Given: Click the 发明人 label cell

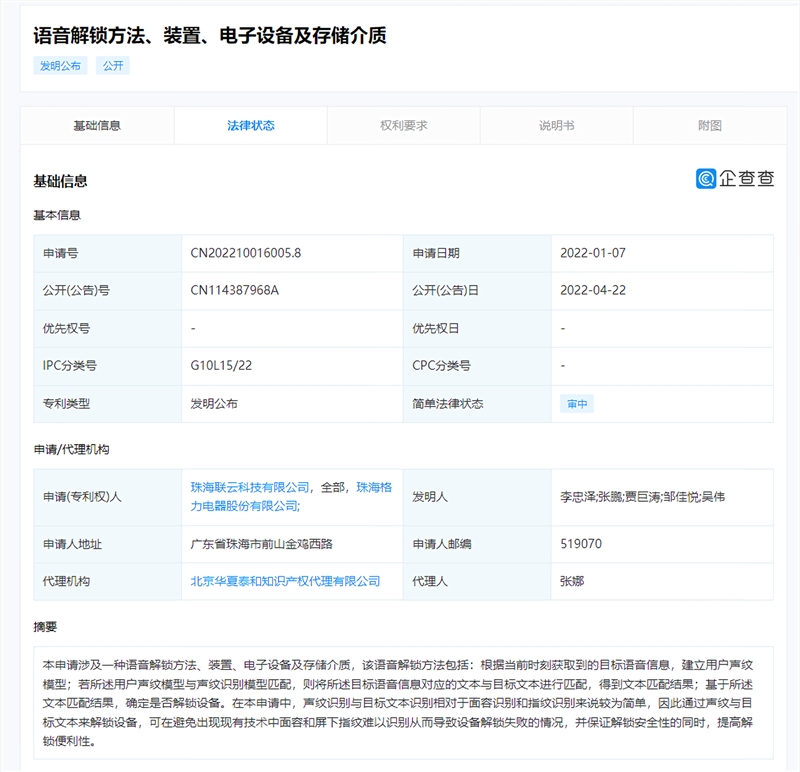Looking at the screenshot, I should [477, 497].
